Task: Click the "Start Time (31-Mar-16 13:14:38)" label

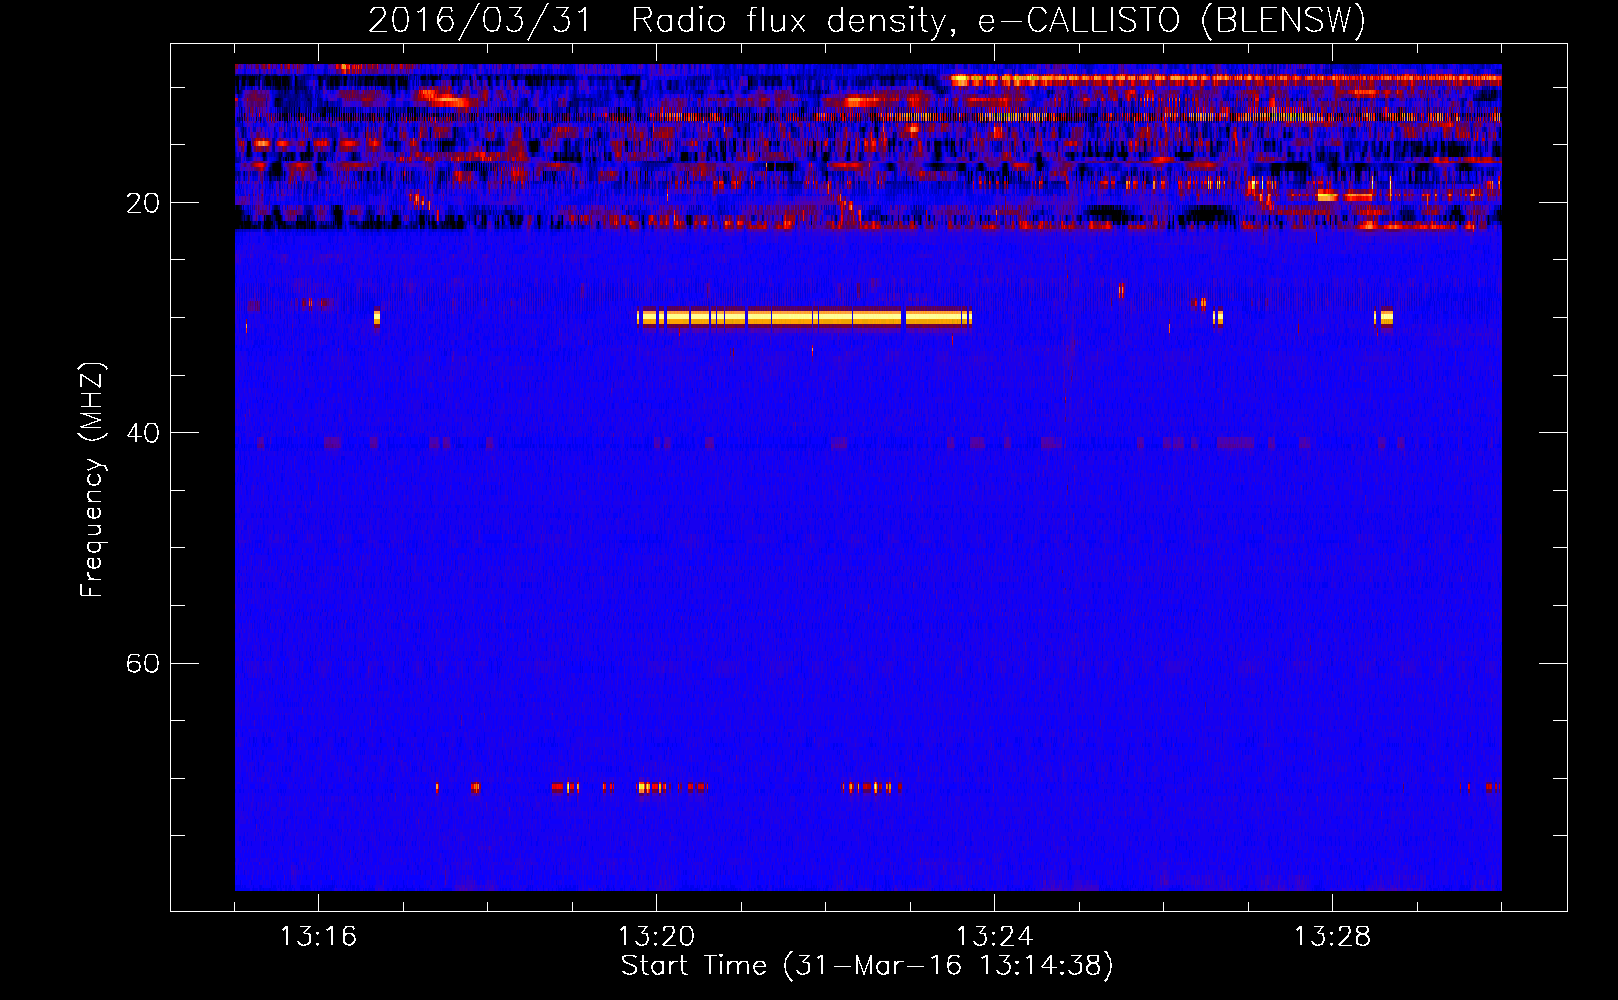Action: [867, 966]
